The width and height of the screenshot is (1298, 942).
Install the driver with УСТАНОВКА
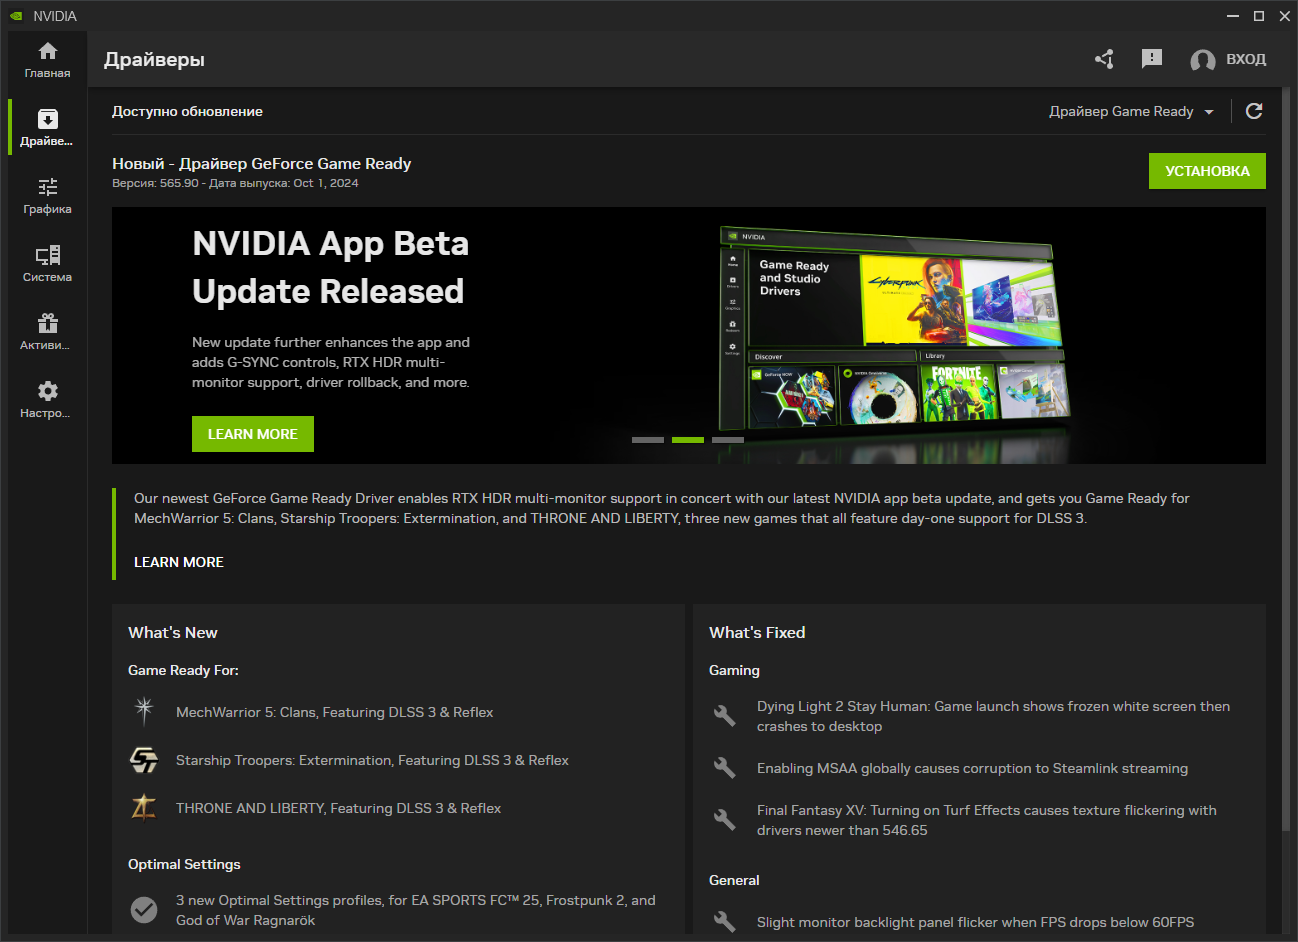pyautogui.click(x=1207, y=171)
